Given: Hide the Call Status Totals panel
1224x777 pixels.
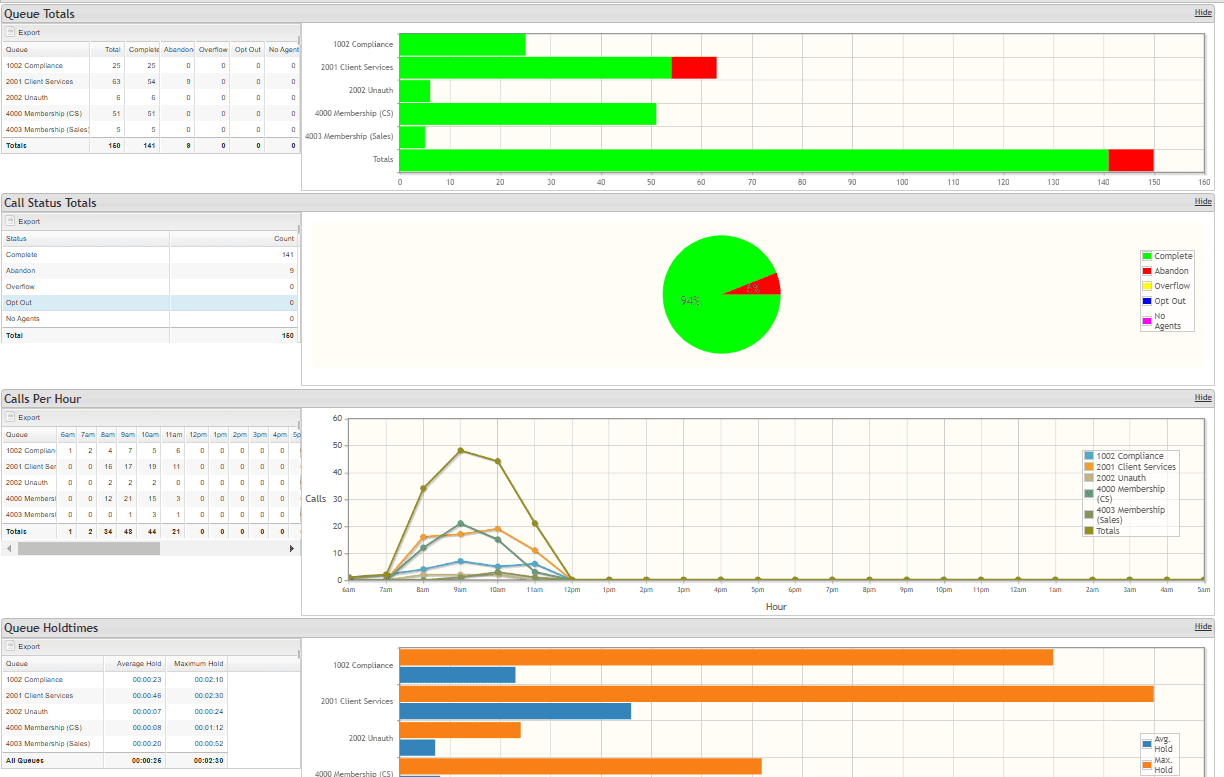Looking at the screenshot, I should click(x=1203, y=202).
